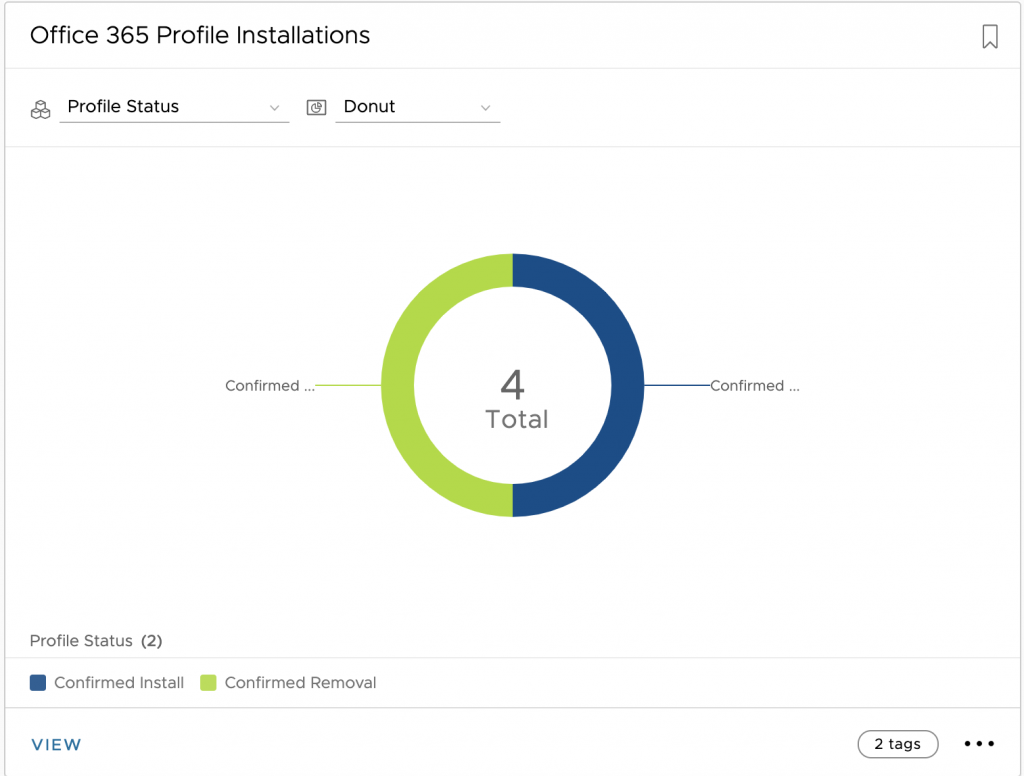Click the Donut dropdown chevron arrow
The image size is (1024, 776).
(x=486, y=107)
